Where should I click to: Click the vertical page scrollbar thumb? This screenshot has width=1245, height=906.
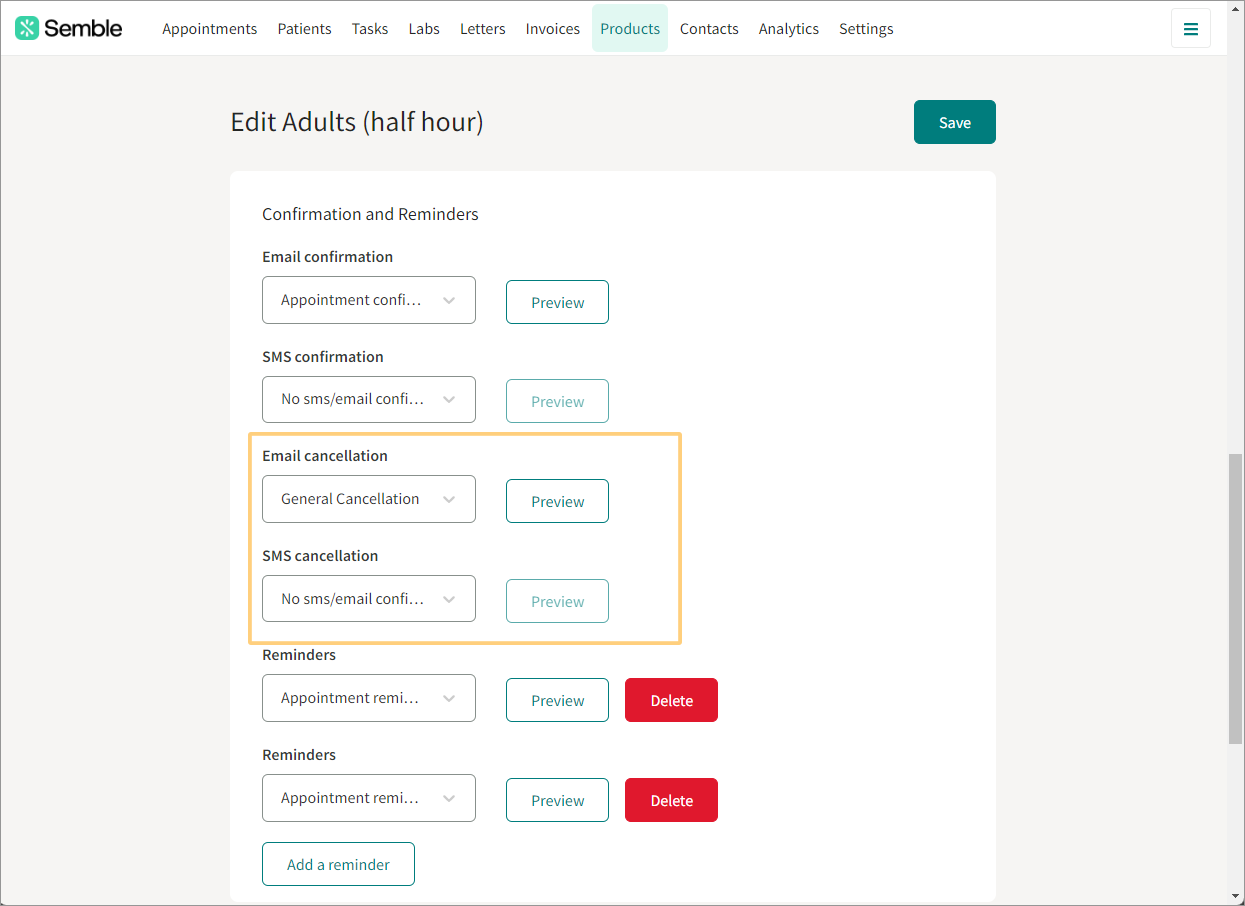[1235, 598]
